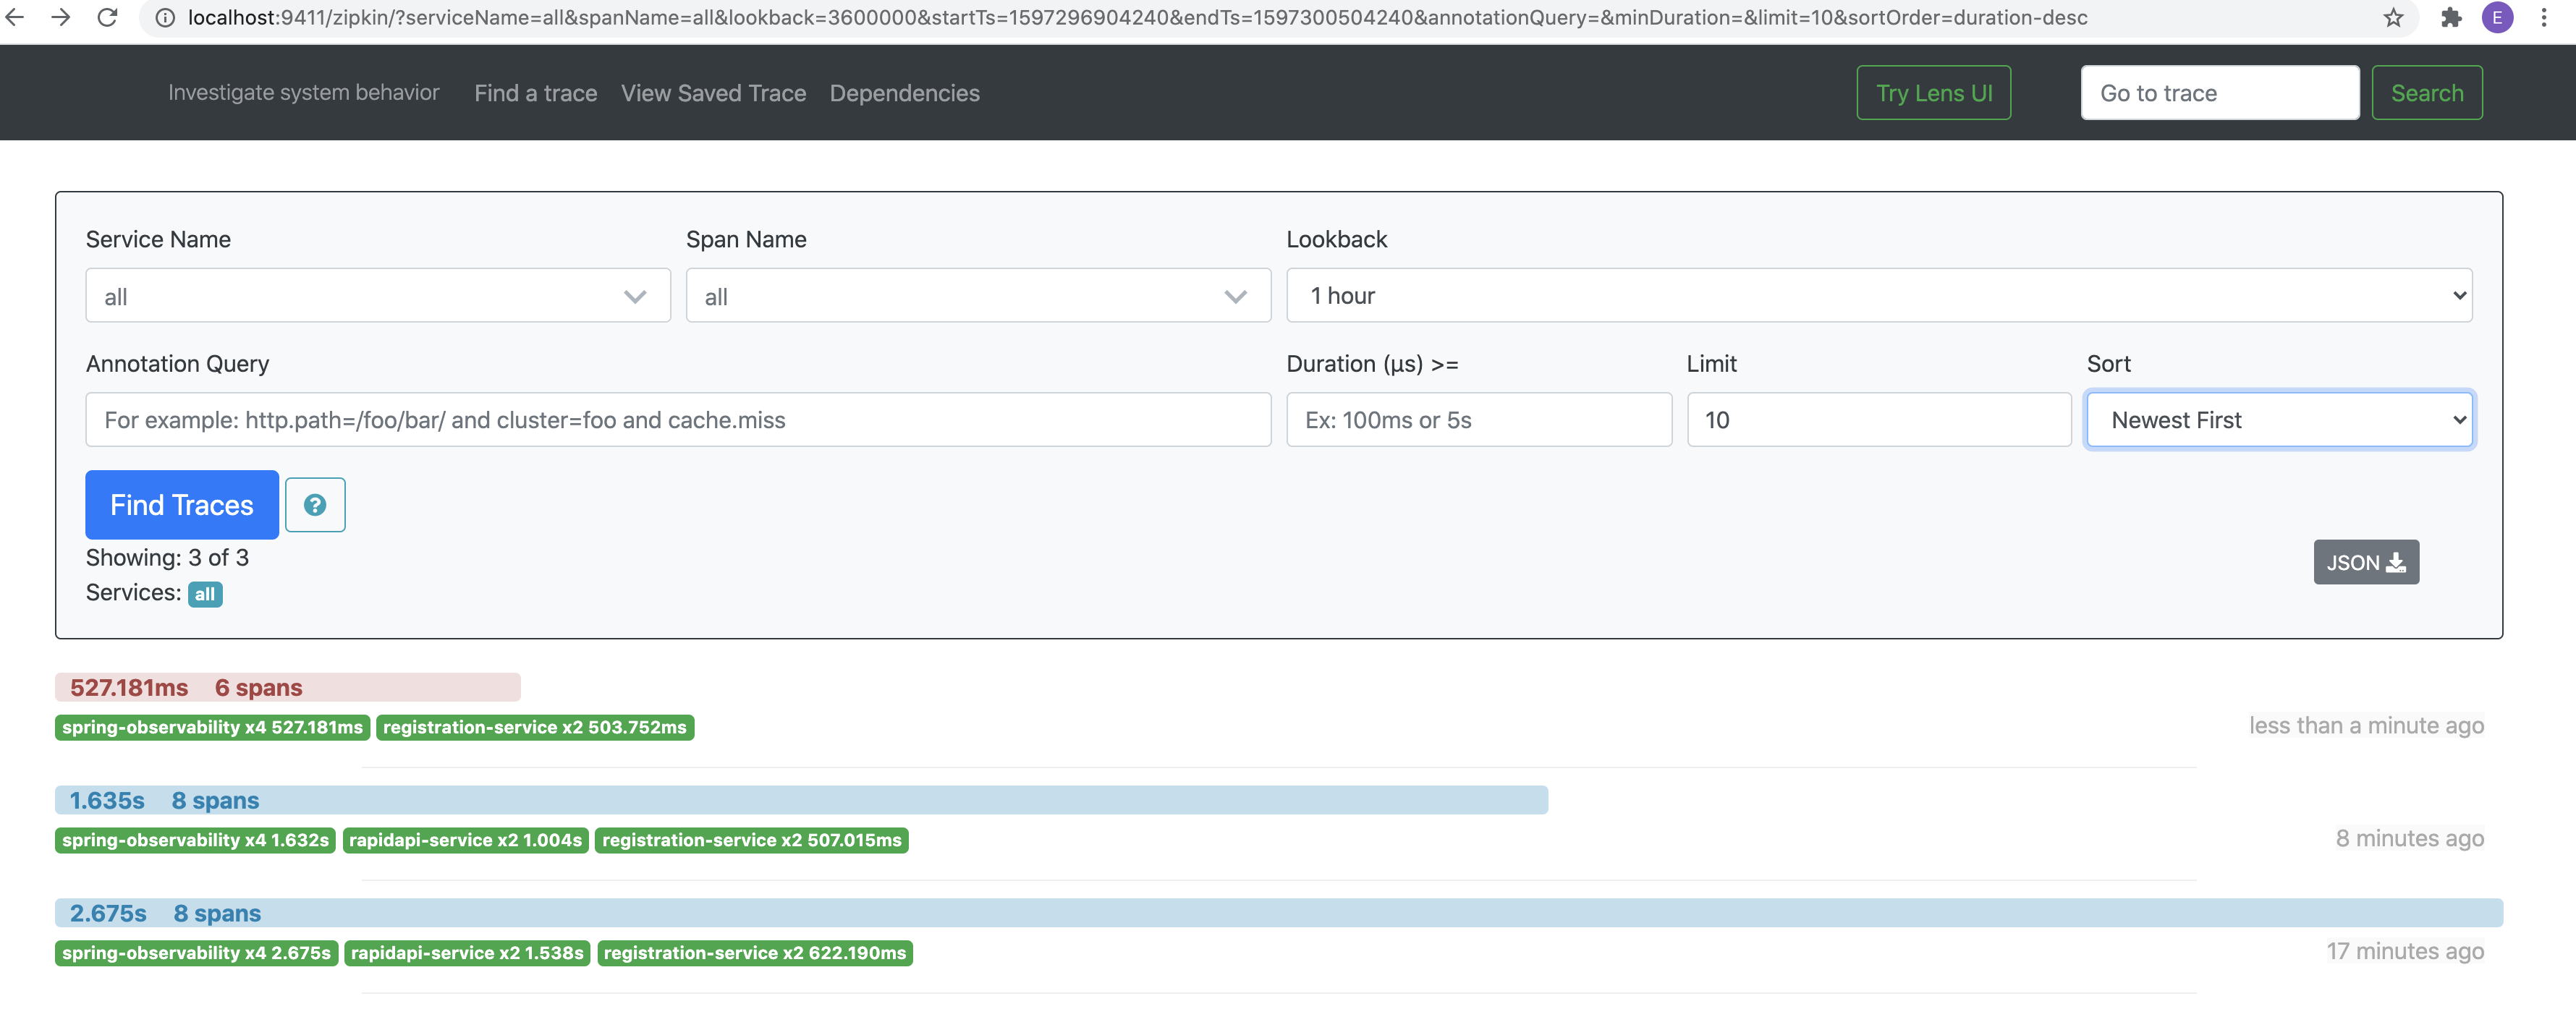The height and width of the screenshot is (1030, 2576).
Task: Open the Dependencies nav item
Action: (904, 93)
